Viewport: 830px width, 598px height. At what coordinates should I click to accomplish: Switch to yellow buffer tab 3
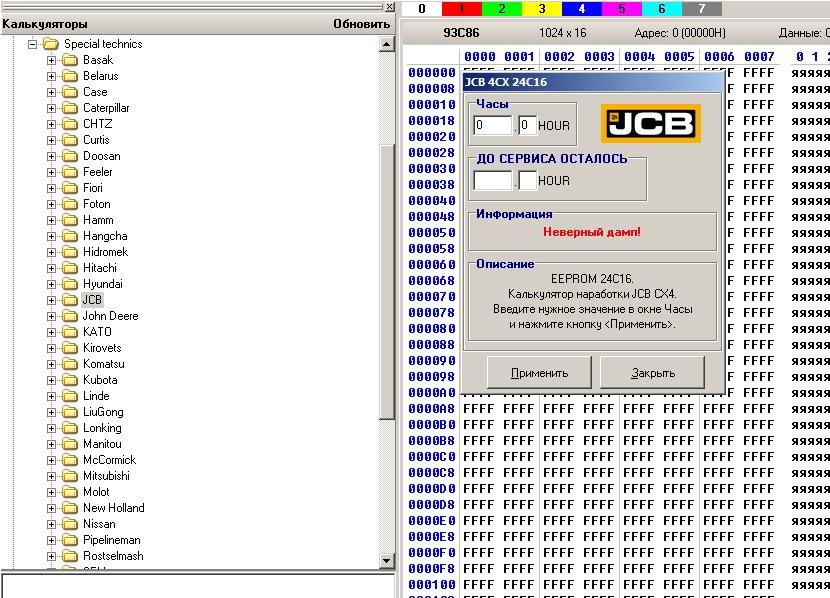(x=542, y=8)
